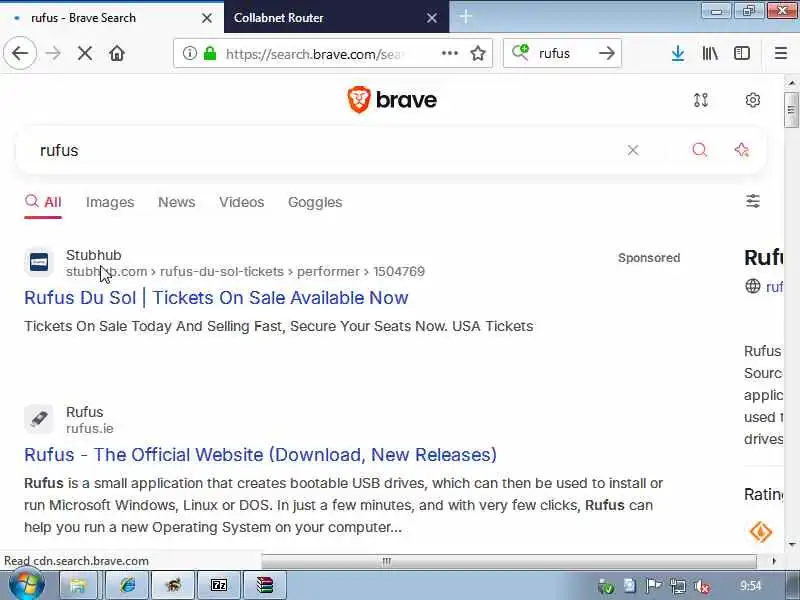Click the search engine magnifier icon
Viewport: 800px width, 600px height.
tap(520, 53)
